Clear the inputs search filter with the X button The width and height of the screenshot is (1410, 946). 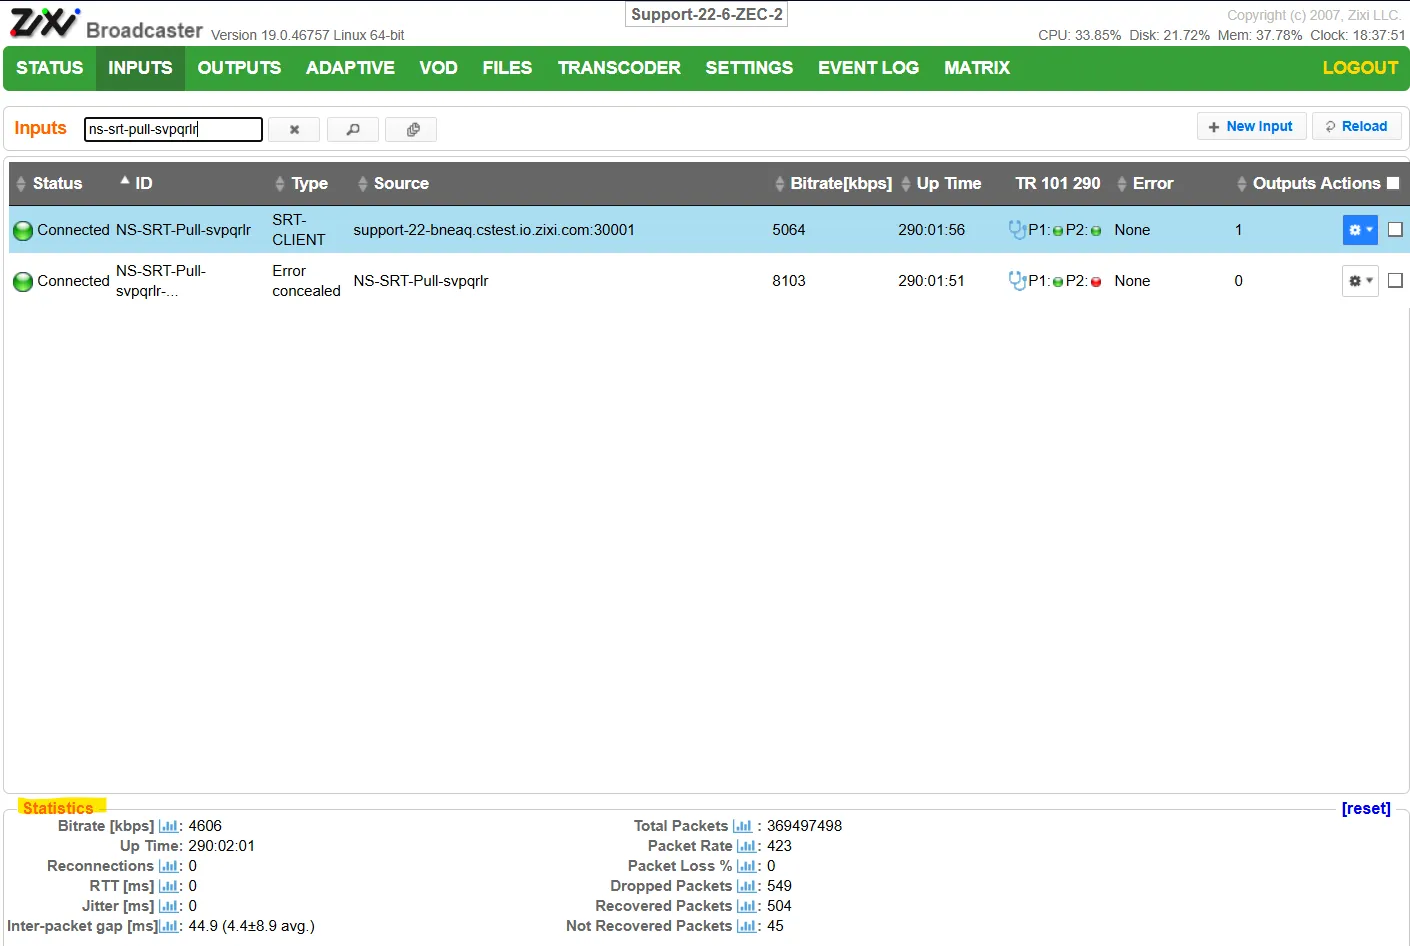click(x=294, y=129)
